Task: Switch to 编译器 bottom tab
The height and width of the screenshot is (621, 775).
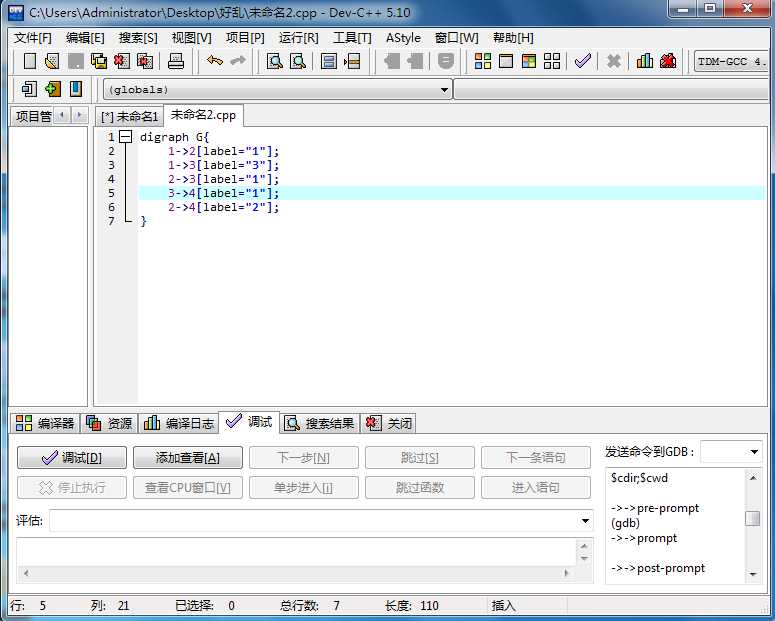Action: (x=45, y=423)
